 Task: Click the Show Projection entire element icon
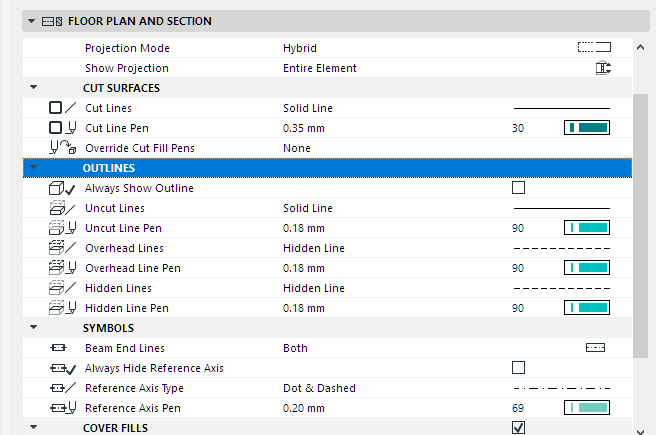point(602,68)
